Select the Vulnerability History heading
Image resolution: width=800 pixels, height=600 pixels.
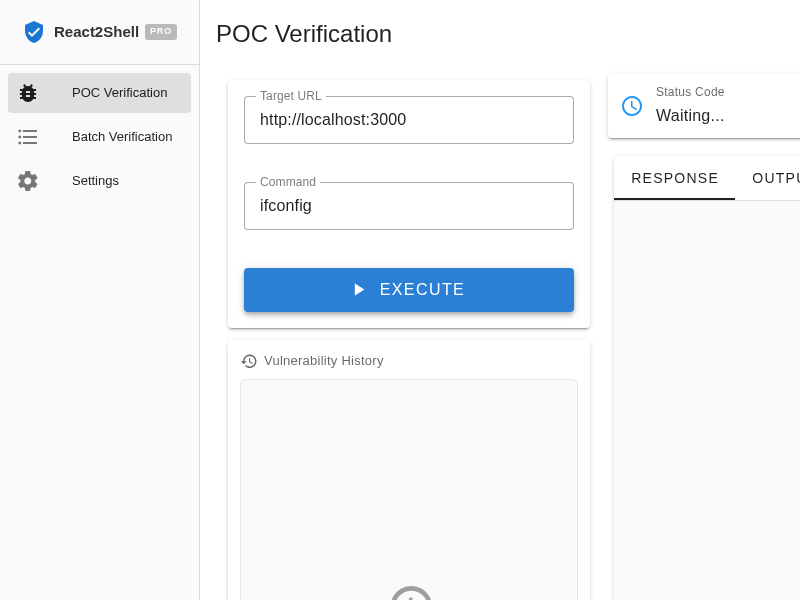[x=323, y=361]
